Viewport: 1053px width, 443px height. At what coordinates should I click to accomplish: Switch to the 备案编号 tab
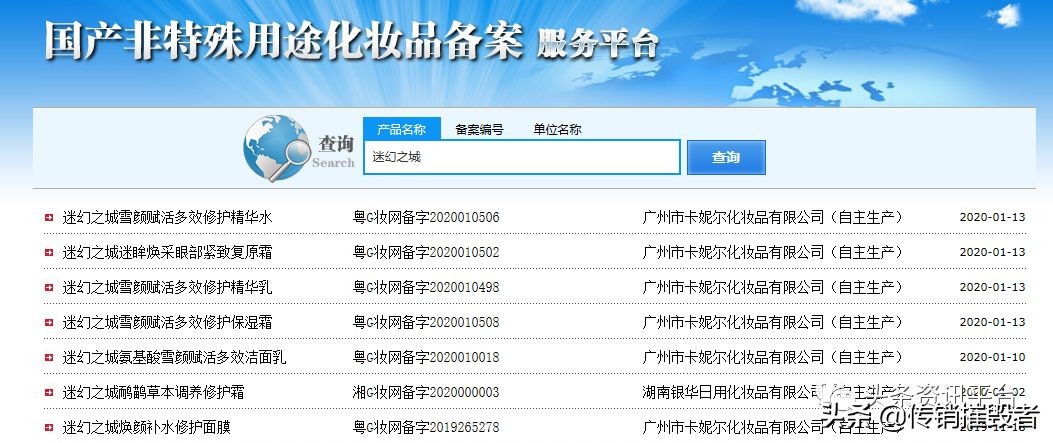point(479,130)
